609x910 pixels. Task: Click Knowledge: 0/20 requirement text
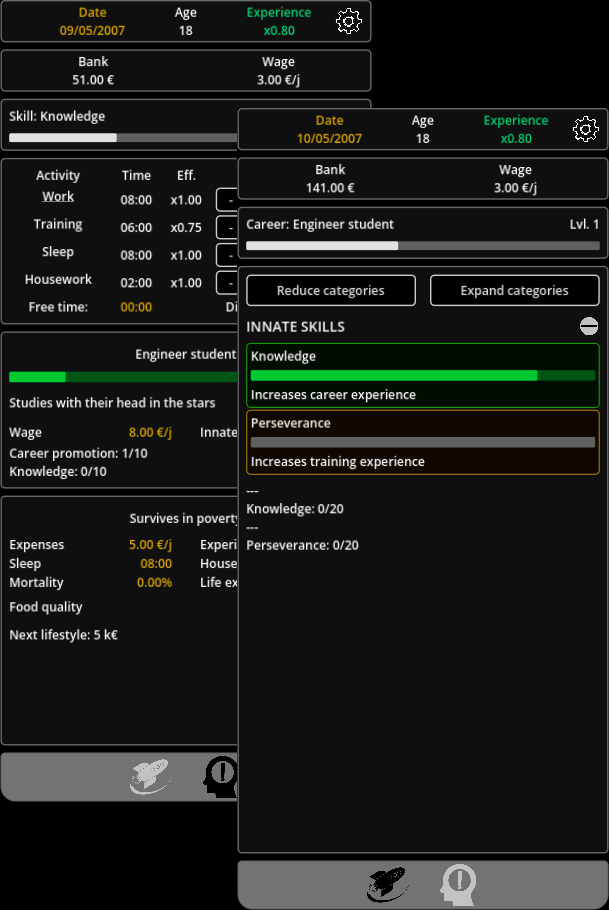[x=295, y=509]
